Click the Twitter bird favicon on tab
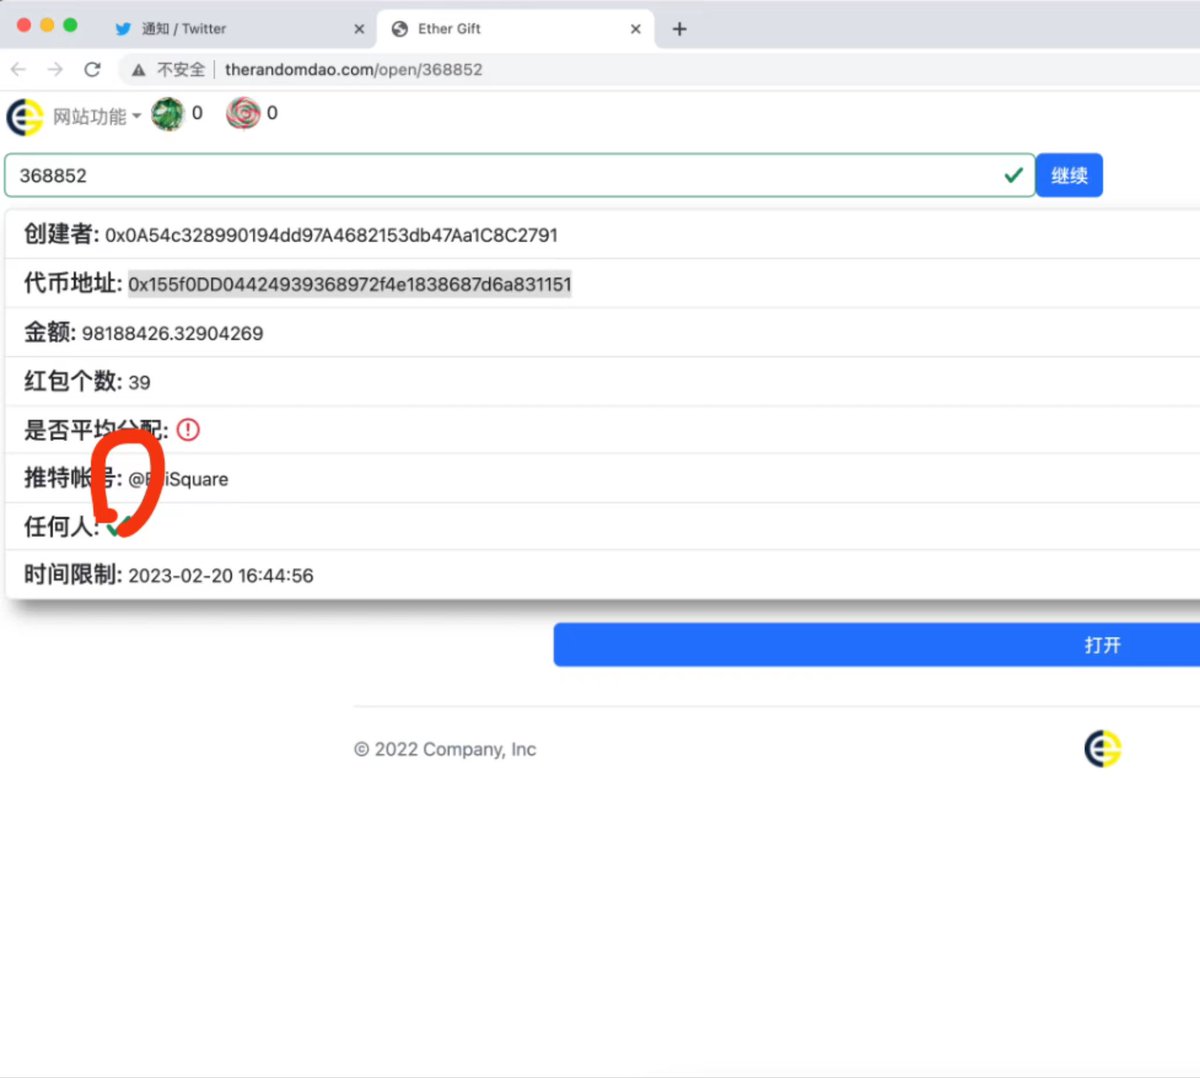The height and width of the screenshot is (1078, 1200). (123, 29)
